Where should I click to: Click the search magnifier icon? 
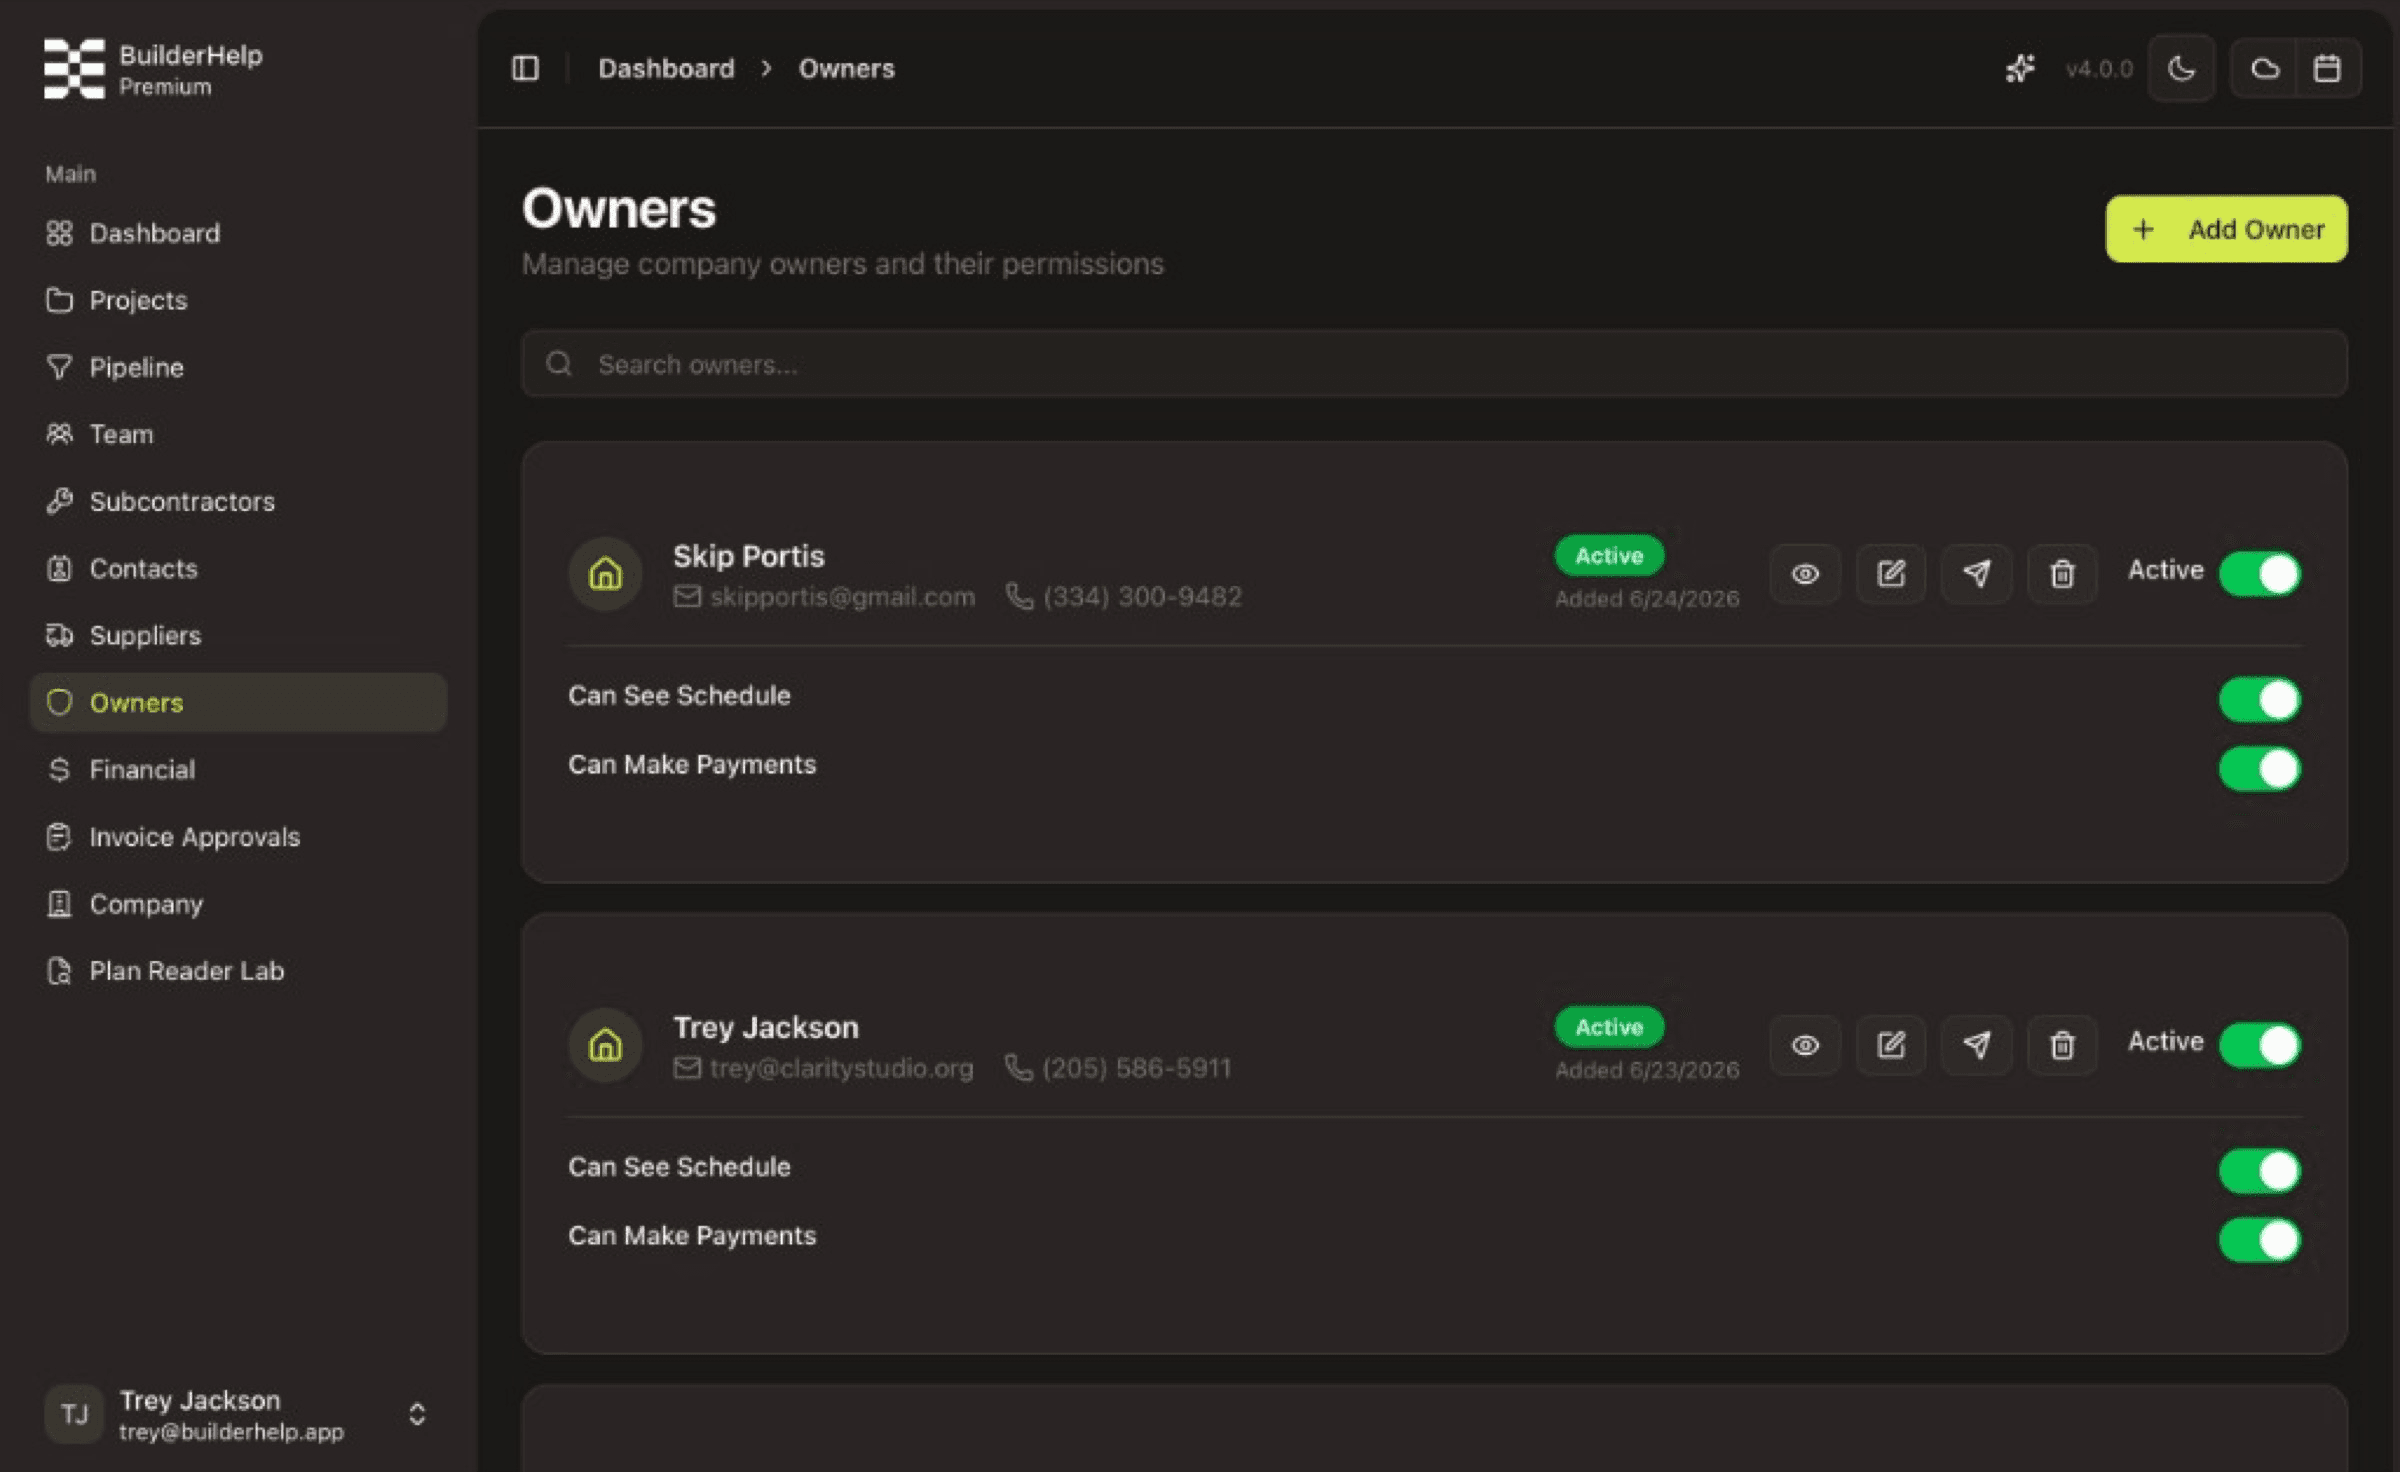pyautogui.click(x=559, y=363)
